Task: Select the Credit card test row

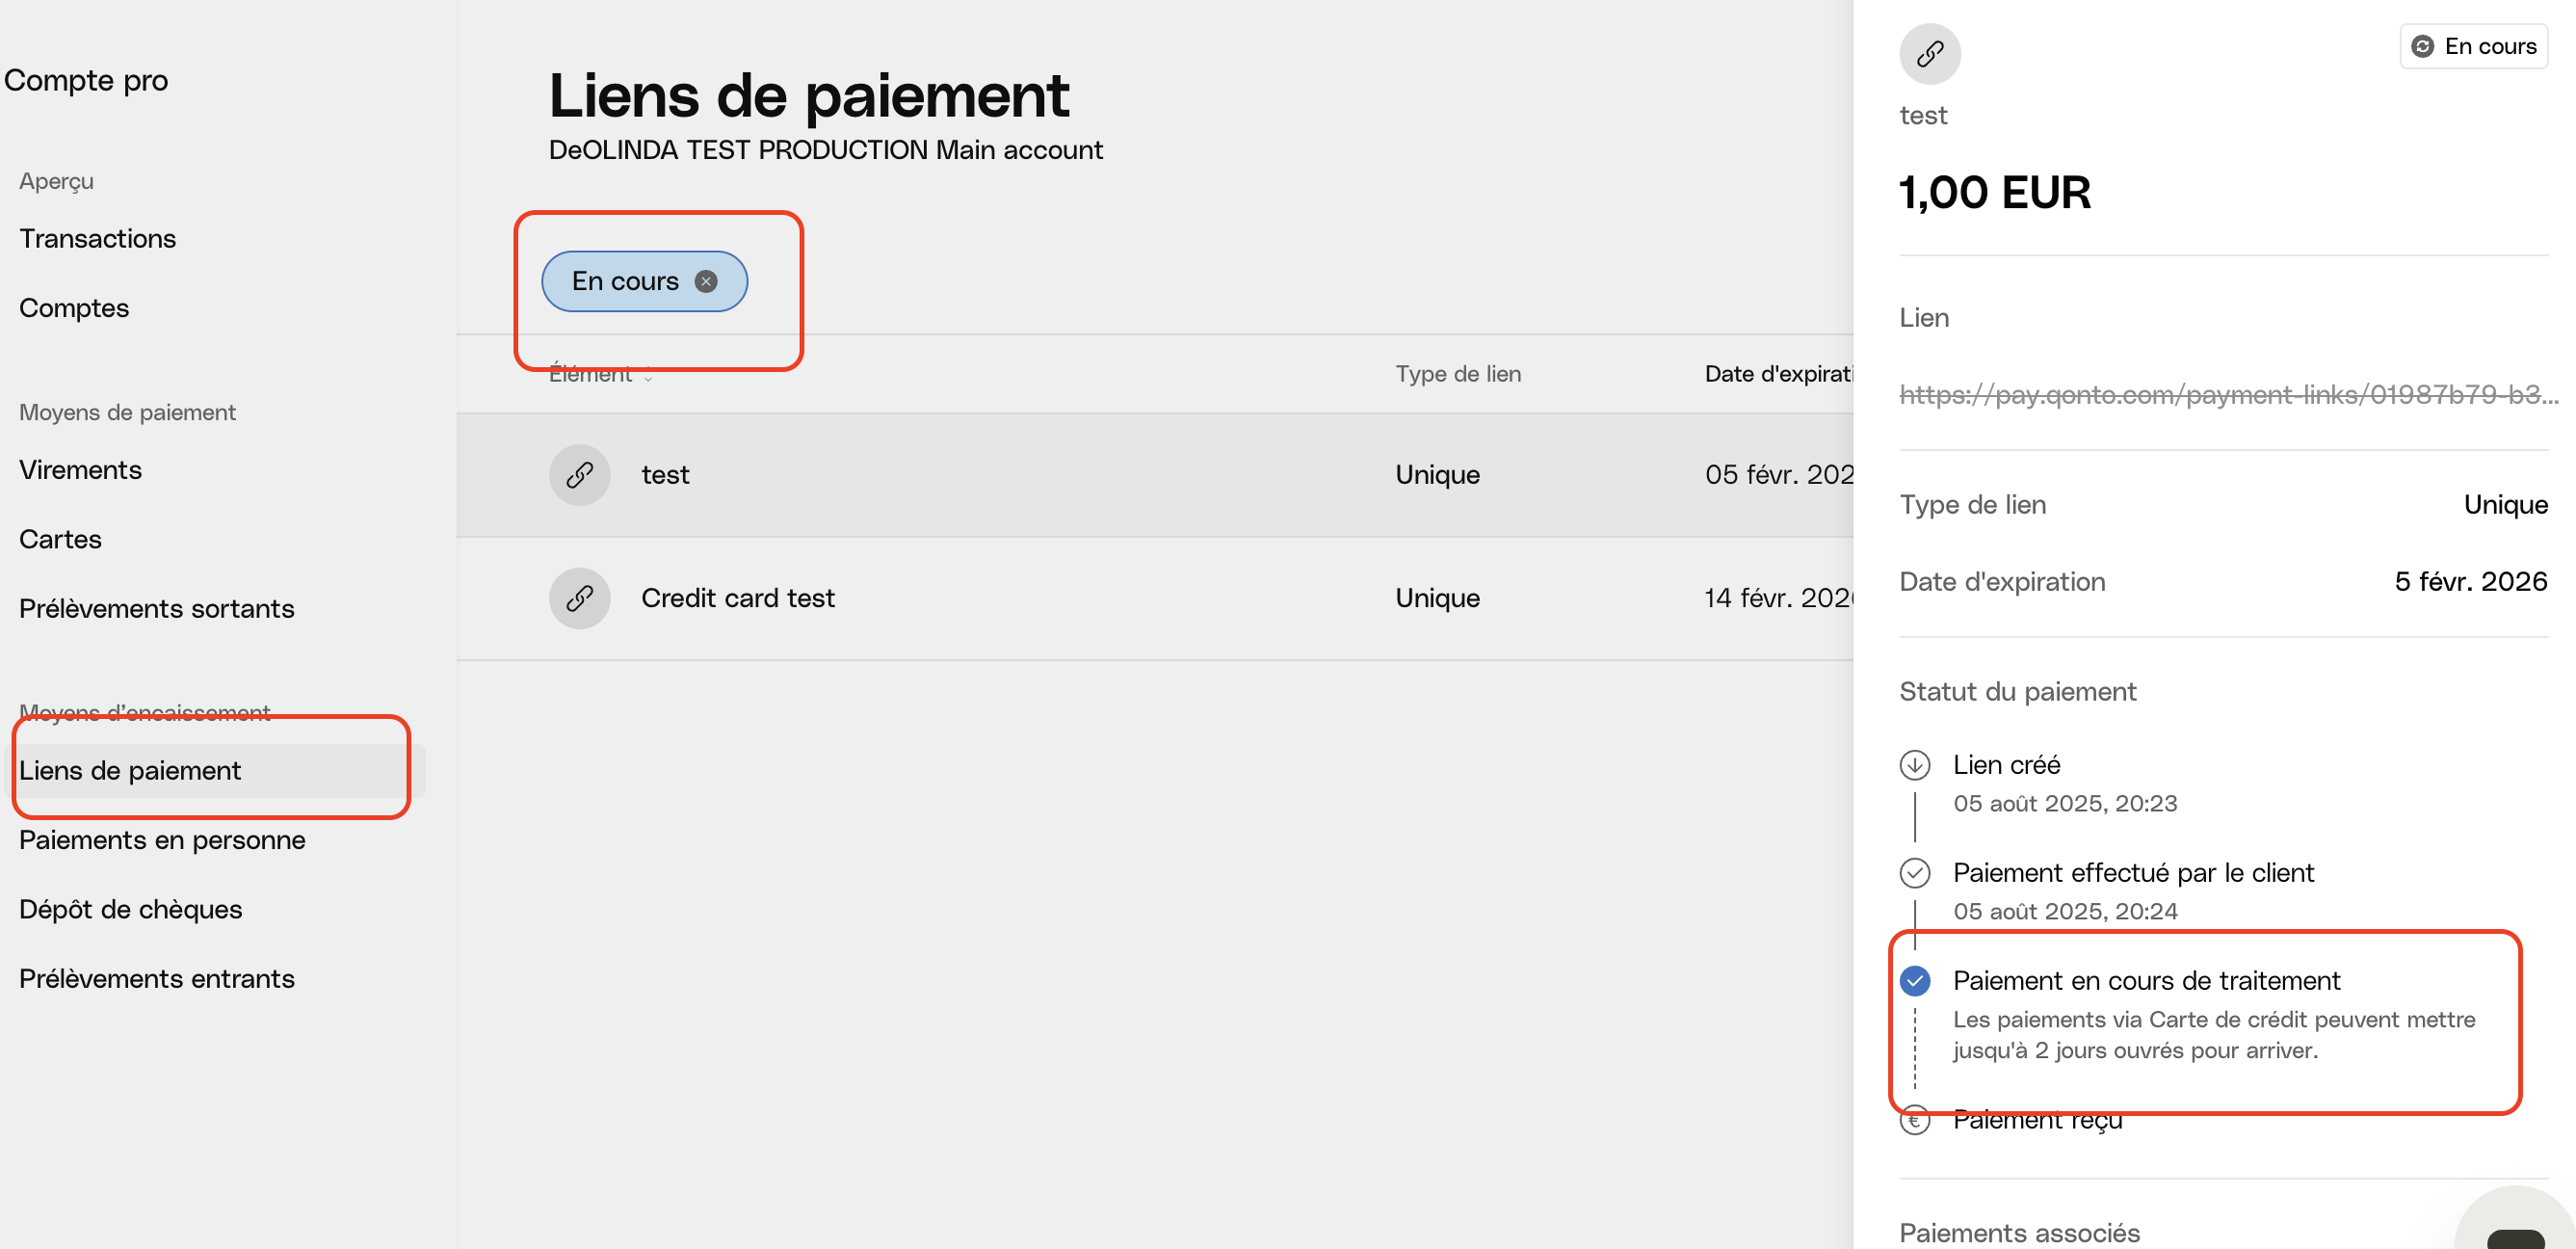Action: pyautogui.click(x=1155, y=598)
